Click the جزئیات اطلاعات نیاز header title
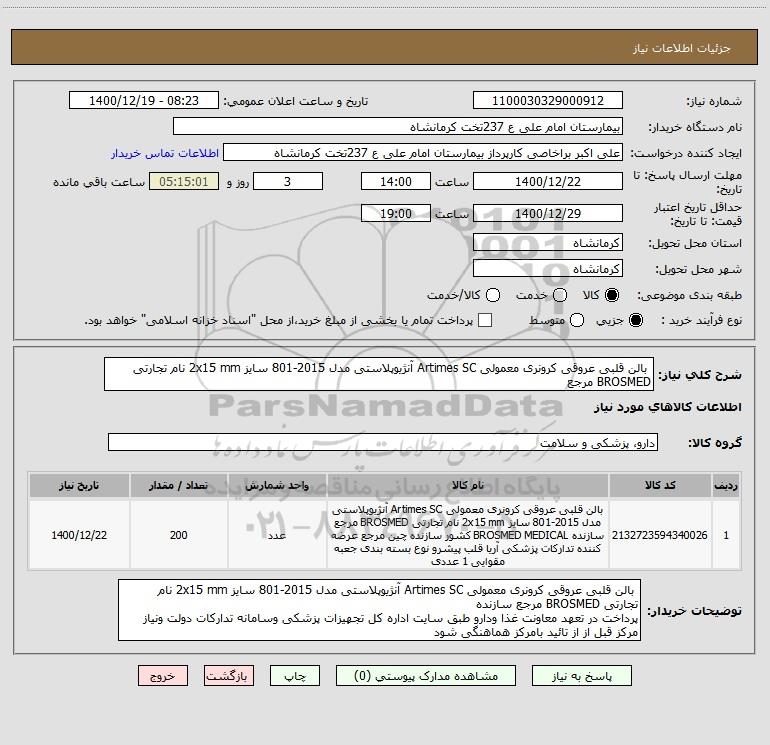The image size is (770, 745). click(682, 48)
